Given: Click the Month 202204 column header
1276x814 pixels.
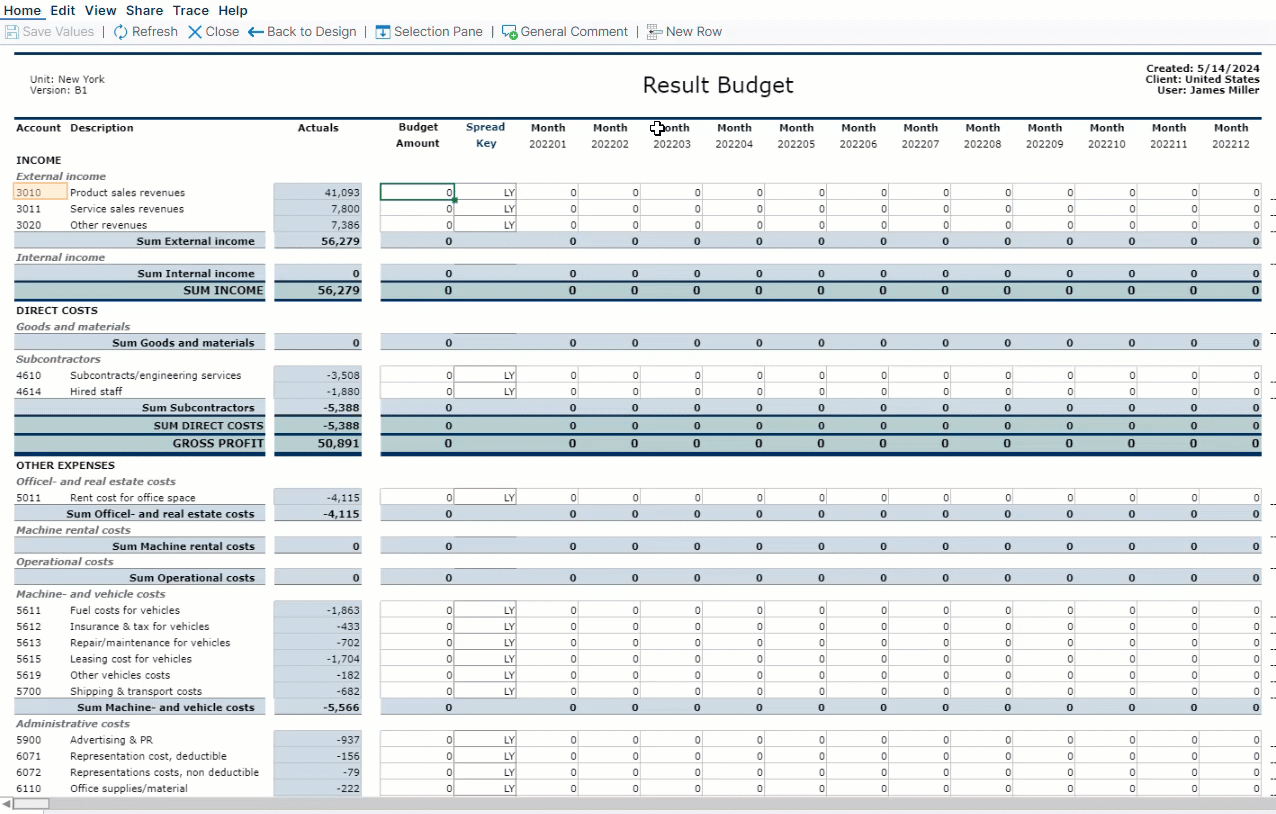Looking at the screenshot, I should point(734,136).
